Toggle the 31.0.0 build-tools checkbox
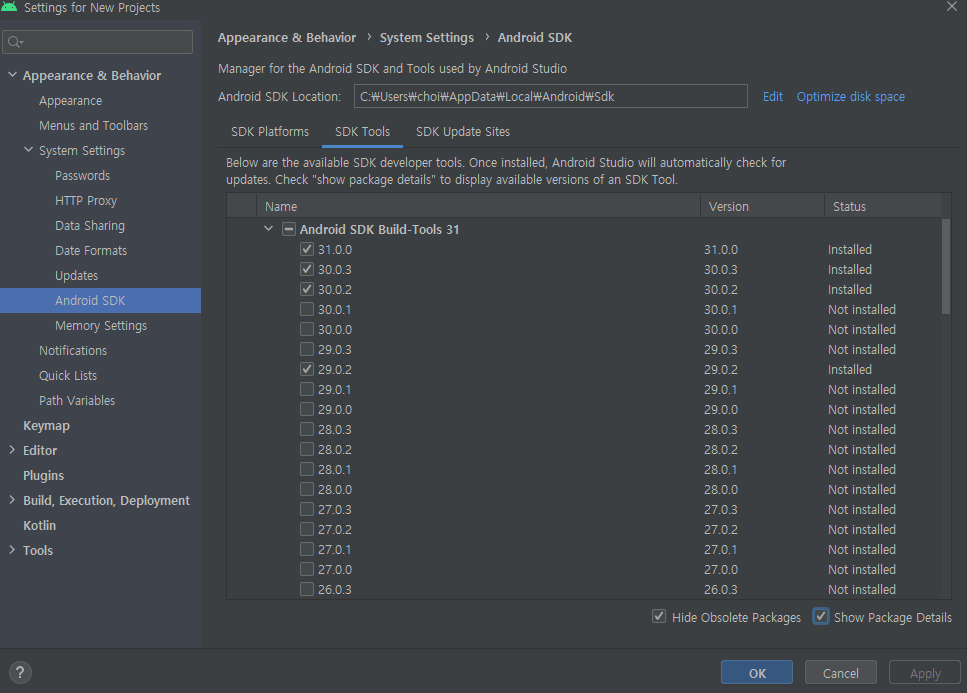This screenshot has height=693, width=967. coord(307,249)
